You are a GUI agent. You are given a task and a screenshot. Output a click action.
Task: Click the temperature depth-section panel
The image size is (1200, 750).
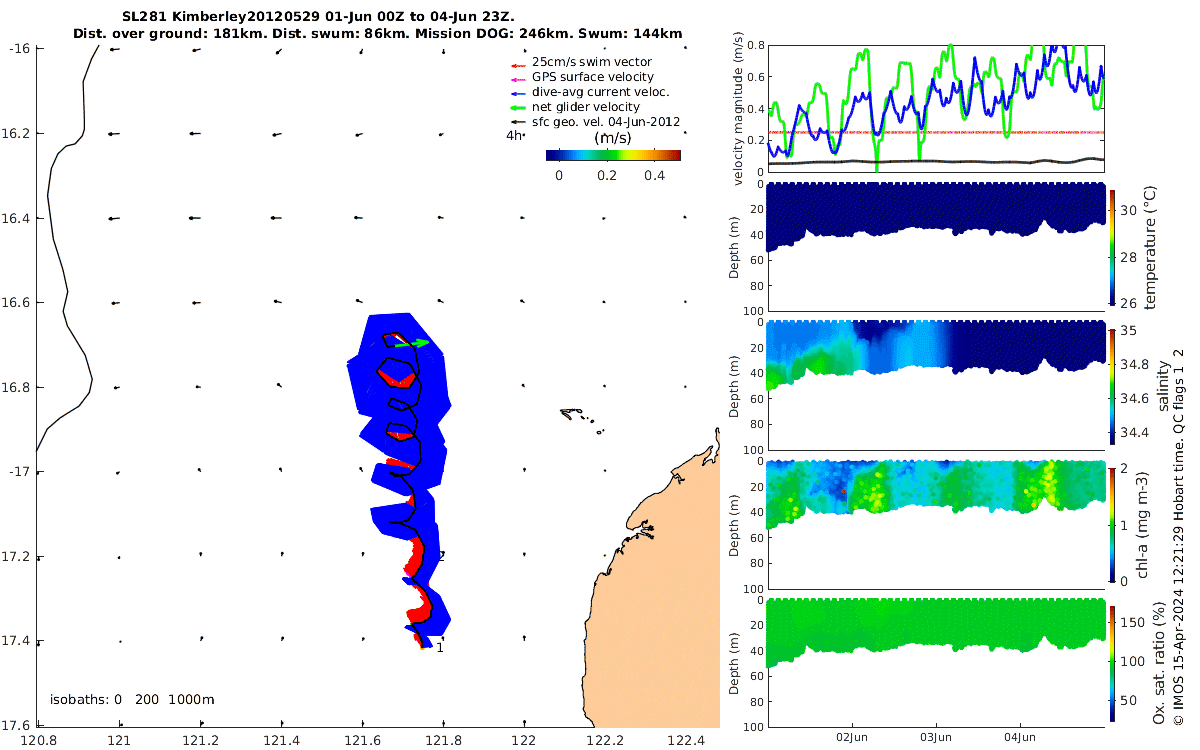936,246
